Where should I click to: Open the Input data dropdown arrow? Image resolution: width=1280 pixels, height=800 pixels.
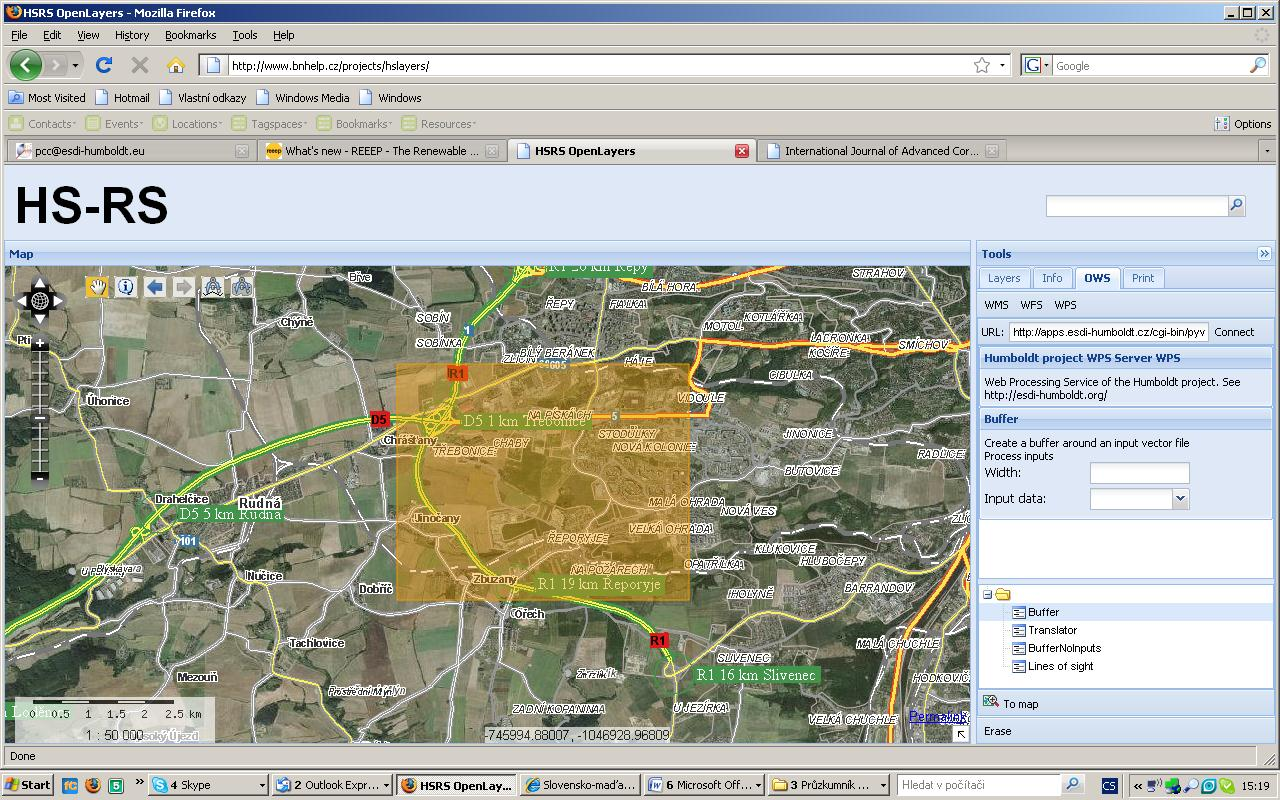(1180, 498)
